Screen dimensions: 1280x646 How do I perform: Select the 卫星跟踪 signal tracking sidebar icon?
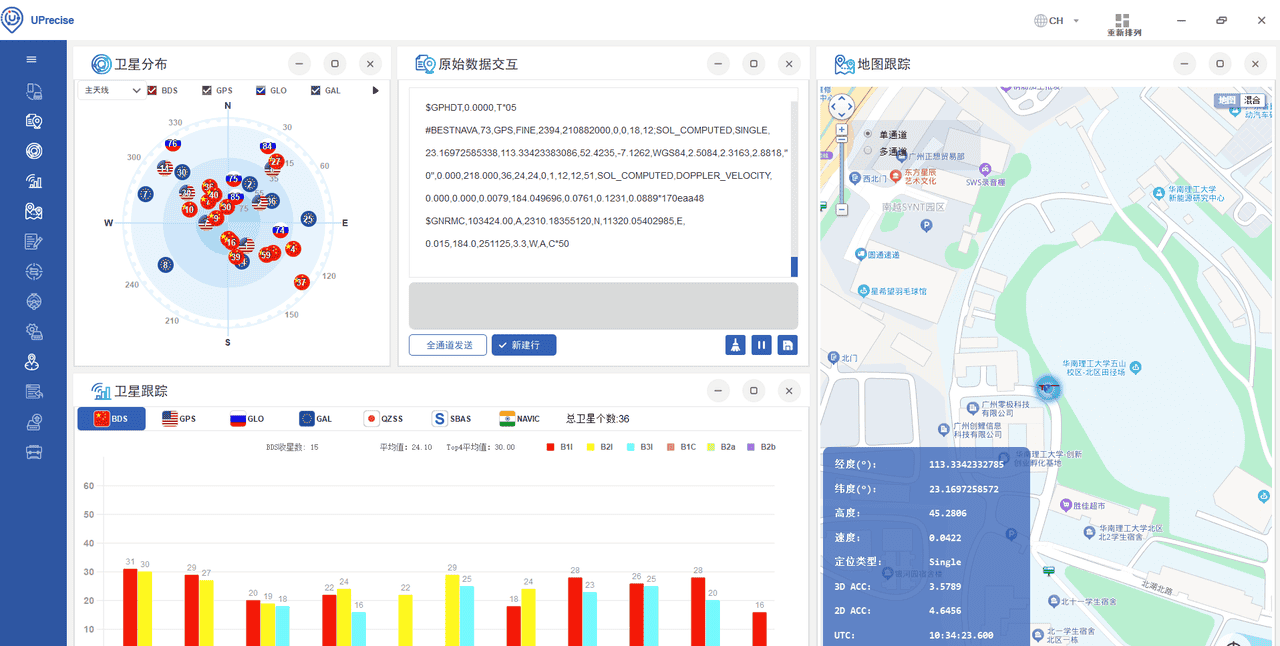click(x=33, y=182)
